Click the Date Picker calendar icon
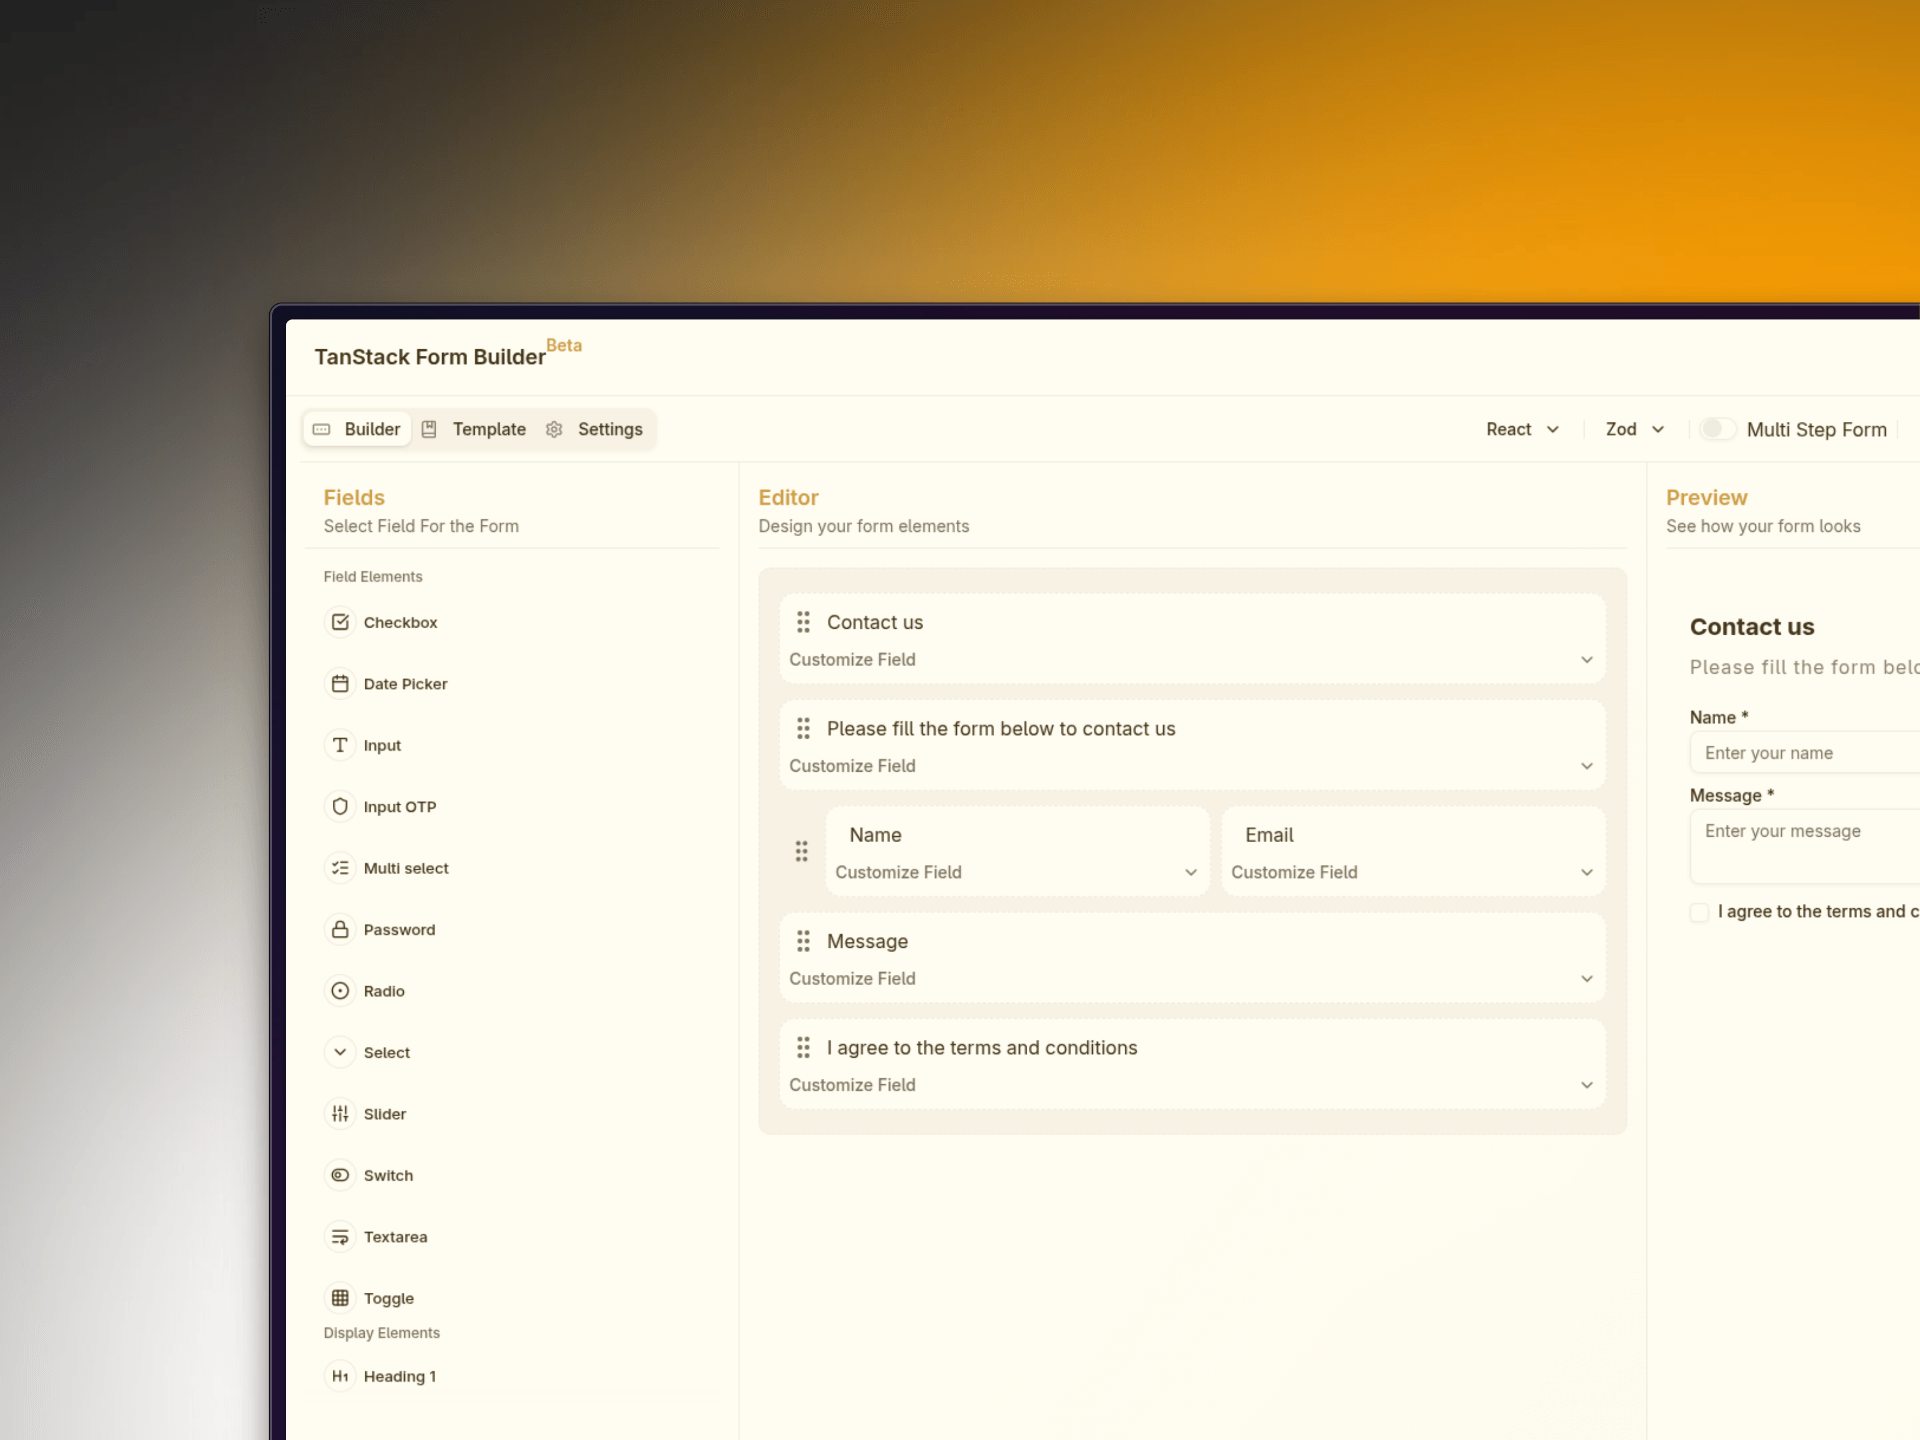This screenshot has height=1440, width=1920. point(340,684)
